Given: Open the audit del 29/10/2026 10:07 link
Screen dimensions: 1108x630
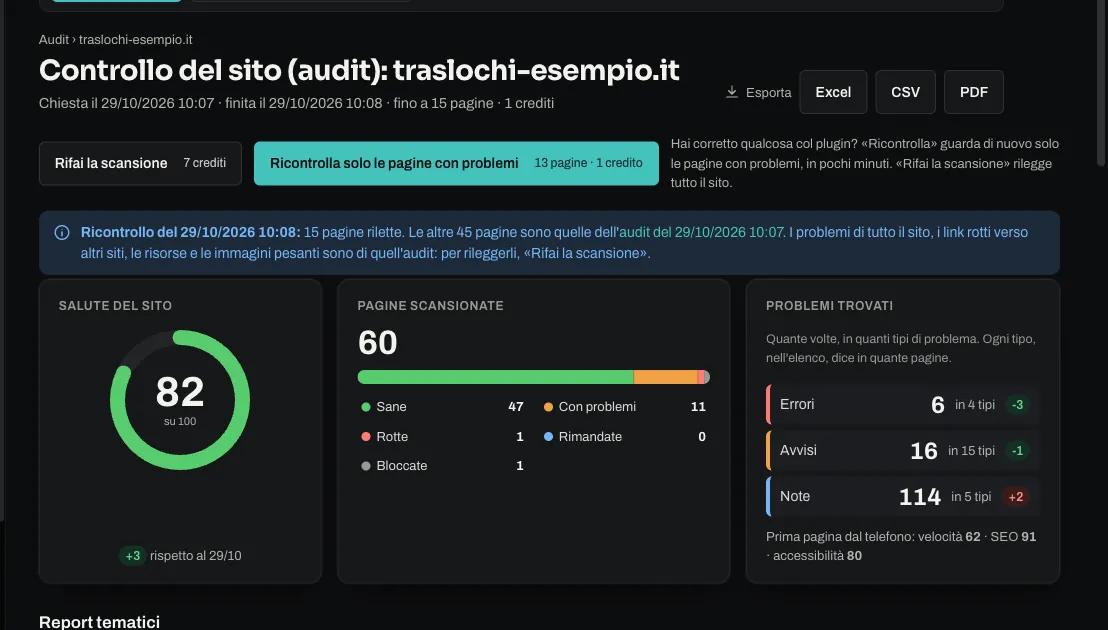Looking at the screenshot, I should pyautogui.click(x=702, y=232).
